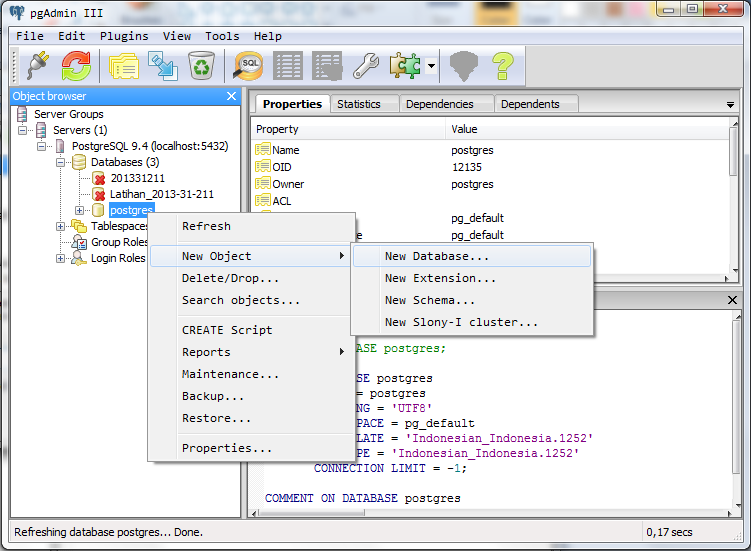Viewport: 751px width, 551px height.
Task: Click the grey guru hint icon
Action: pos(464,66)
